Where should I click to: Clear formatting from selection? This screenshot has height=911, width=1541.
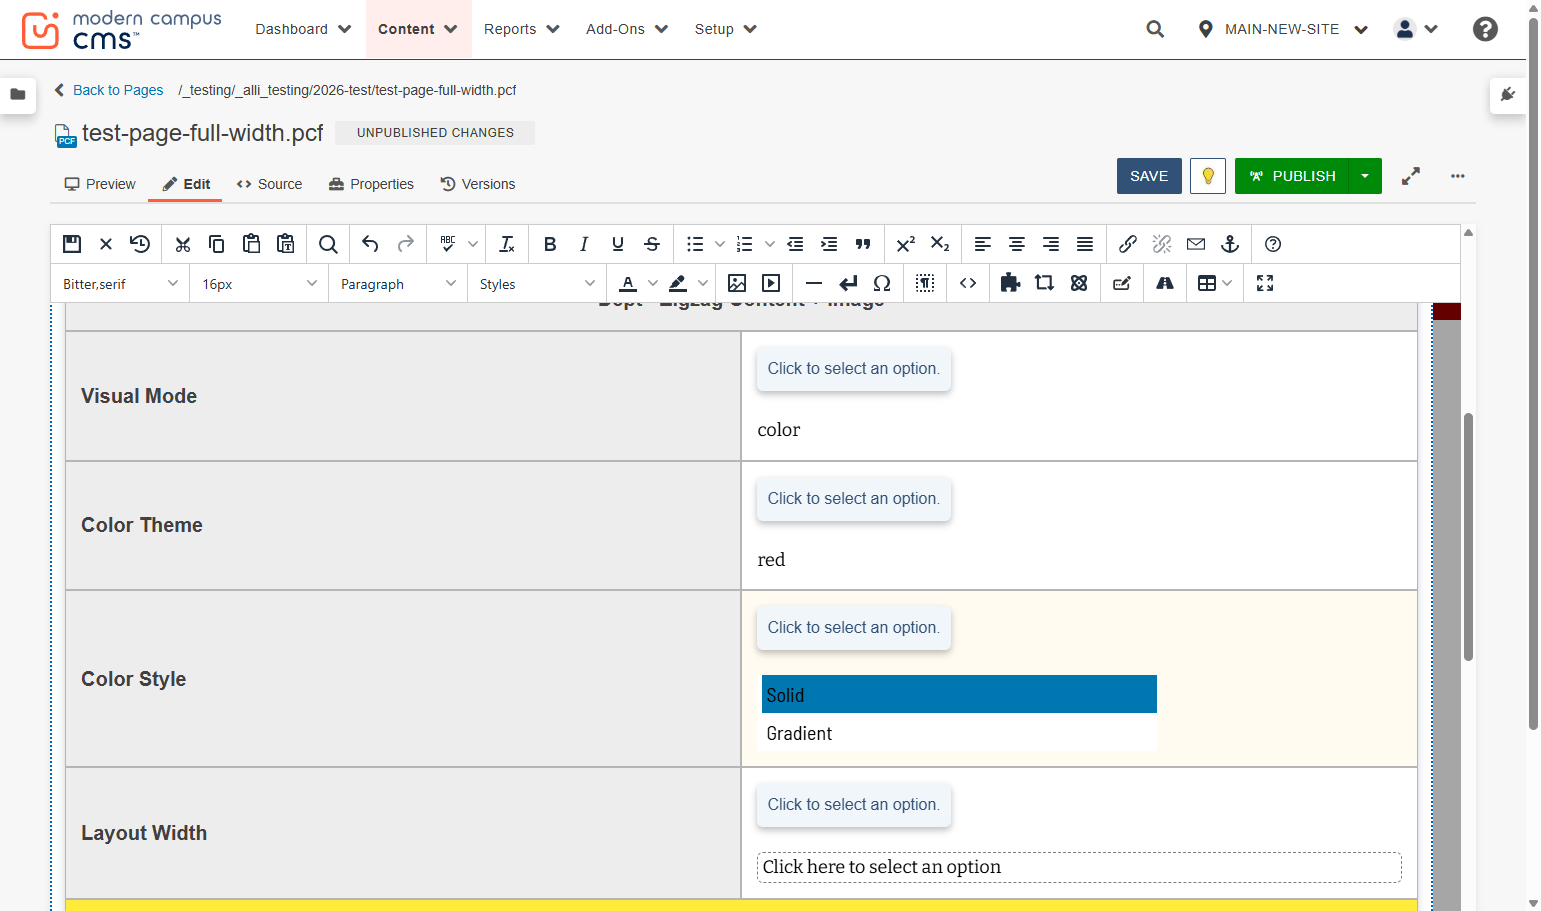coord(507,244)
